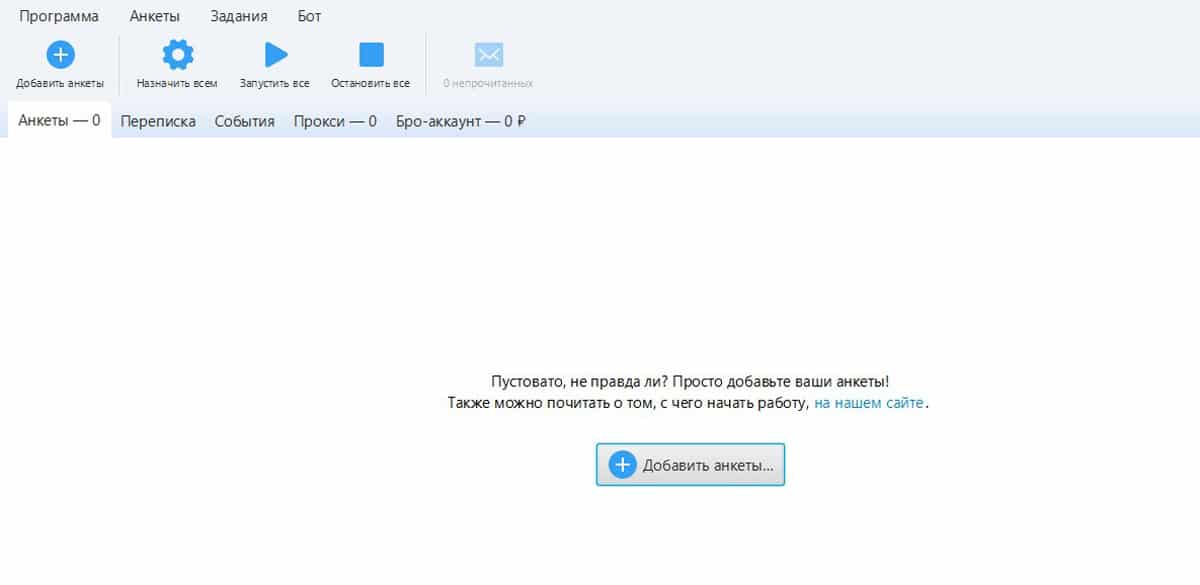Click the 'Остановить все' toolbar label
This screenshot has height=585, width=1200.
pyautogui.click(x=370, y=83)
